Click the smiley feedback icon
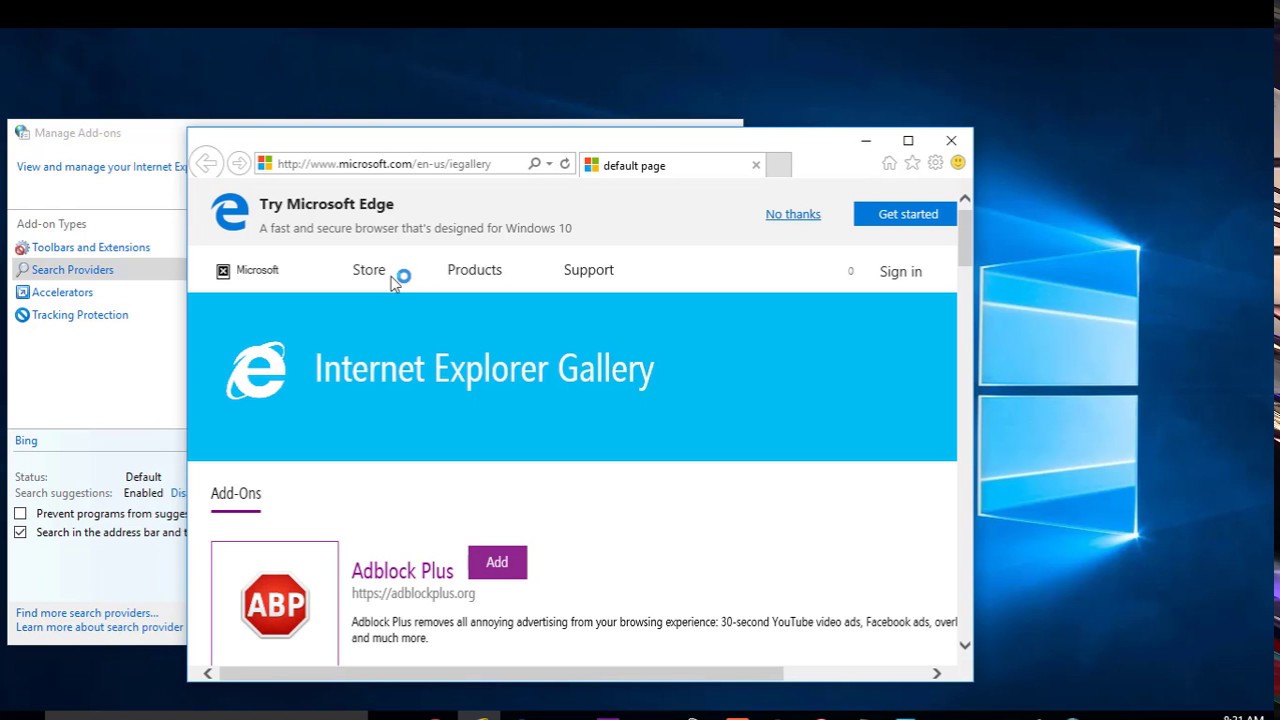 [x=958, y=163]
